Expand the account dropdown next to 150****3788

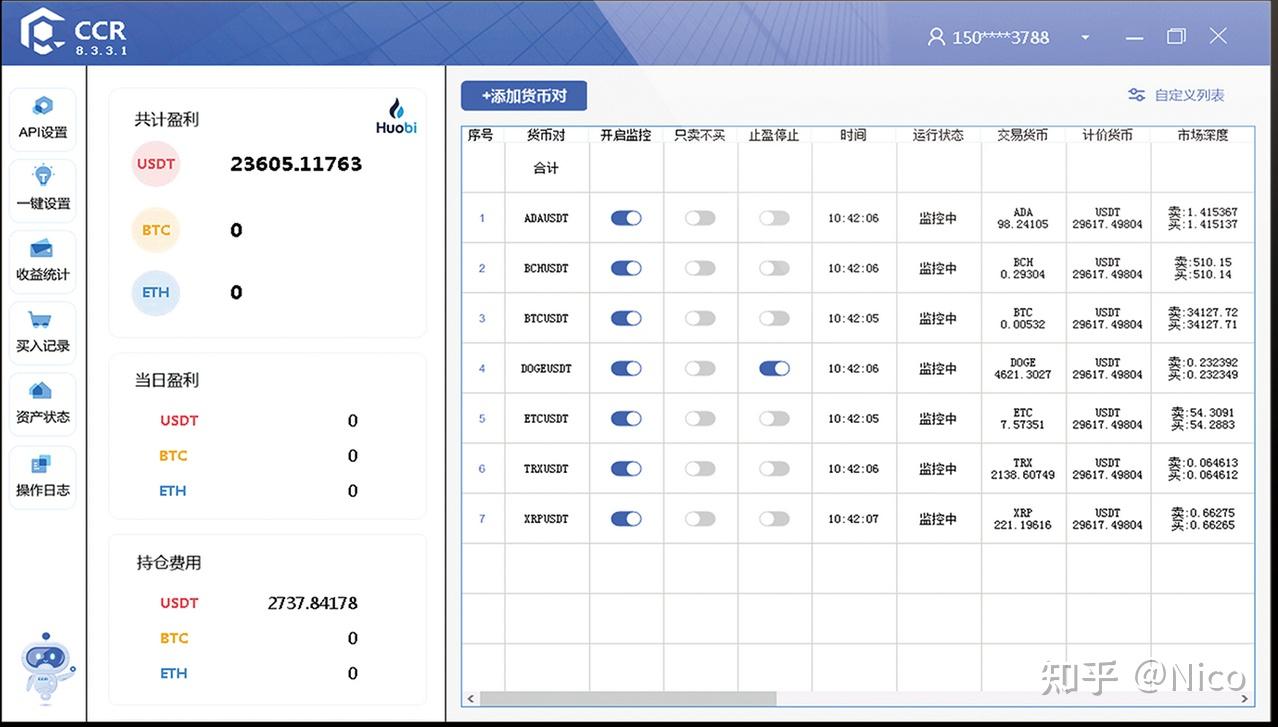pos(1085,37)
